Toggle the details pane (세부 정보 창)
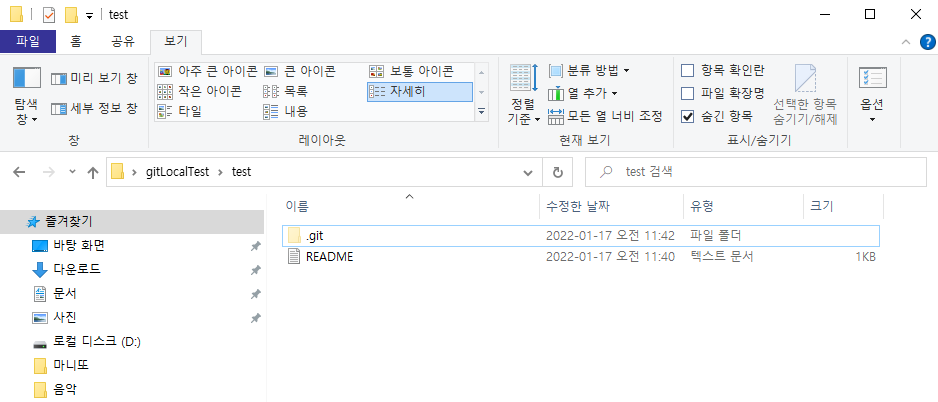The image size is (938, 402). 94,109
